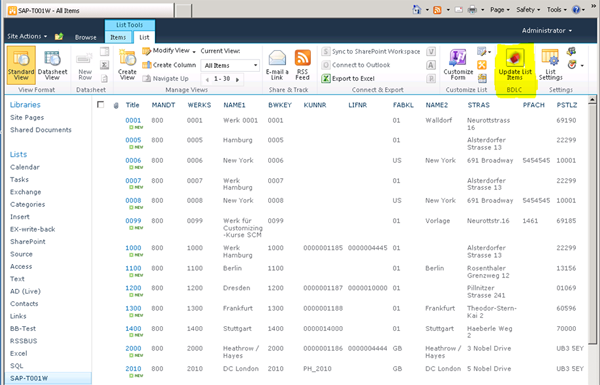Screen dimensions: 600x385
Task: Tick the select-all checkbox in list header
Action: (x=101, y=104)
